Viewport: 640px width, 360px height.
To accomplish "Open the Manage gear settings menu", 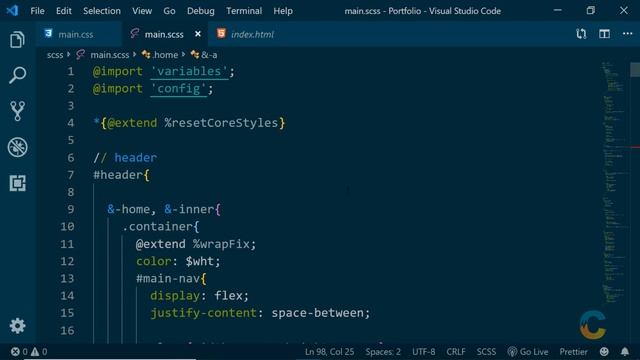I will (x=17, y=326).
